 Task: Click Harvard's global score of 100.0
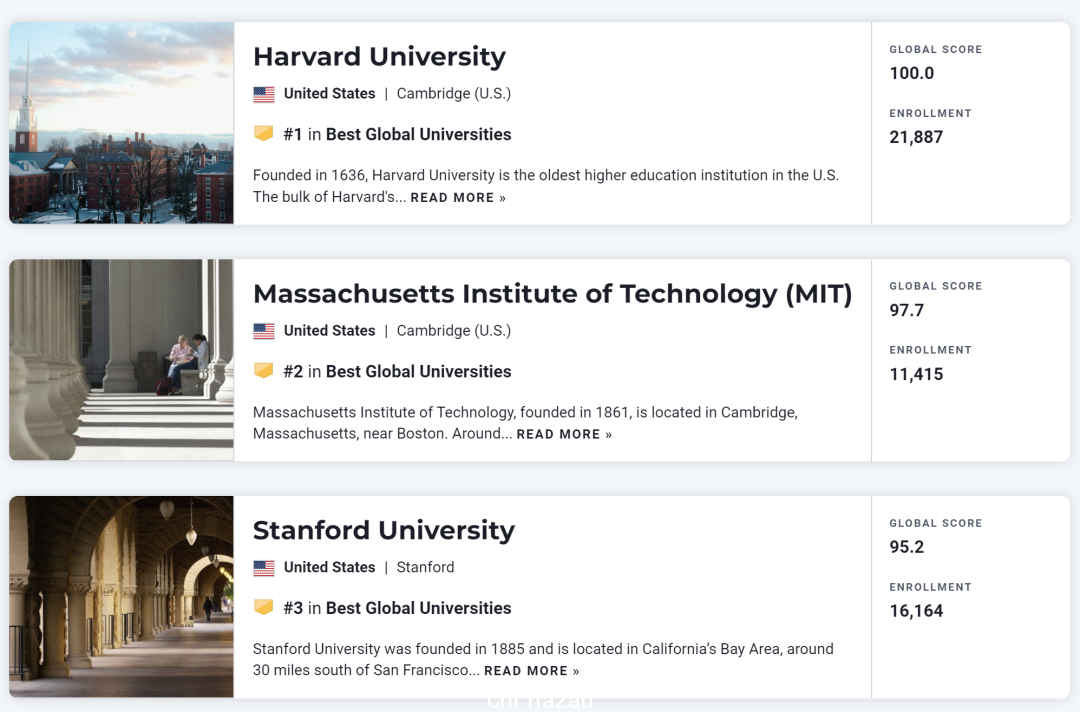911,73
